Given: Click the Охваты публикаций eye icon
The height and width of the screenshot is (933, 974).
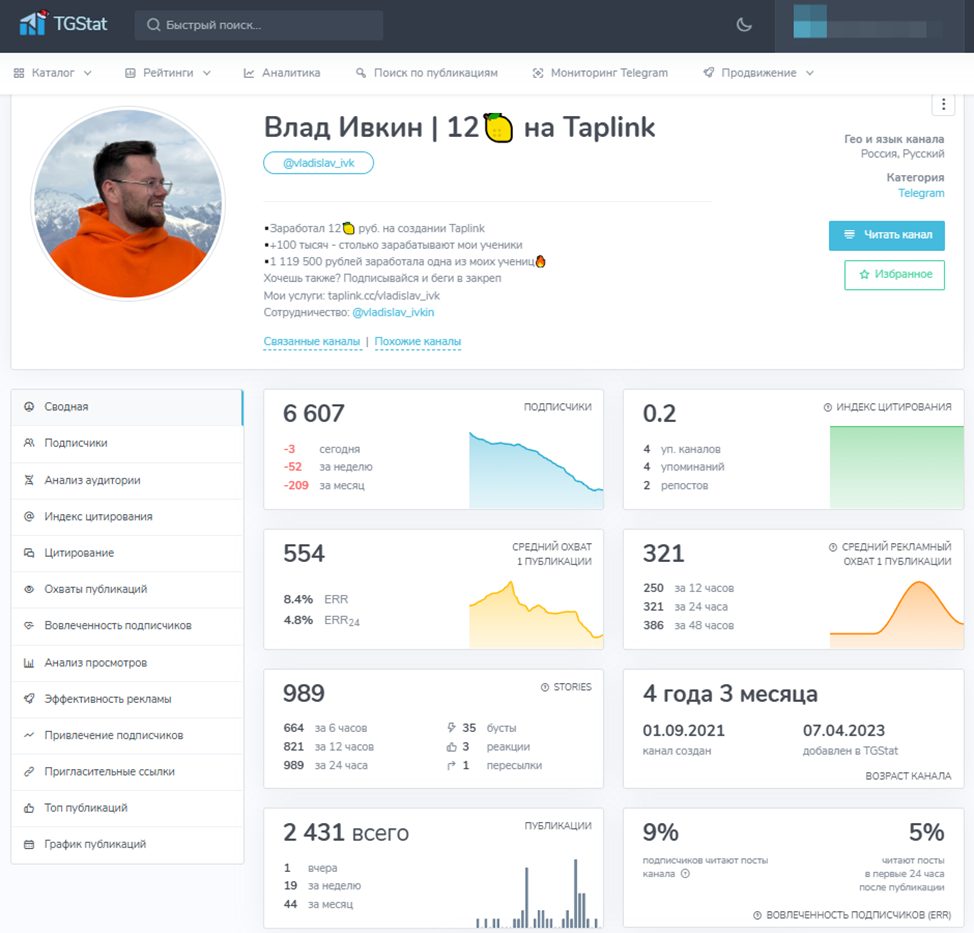Looking at the screenshot, I should (x=29, y=589).
